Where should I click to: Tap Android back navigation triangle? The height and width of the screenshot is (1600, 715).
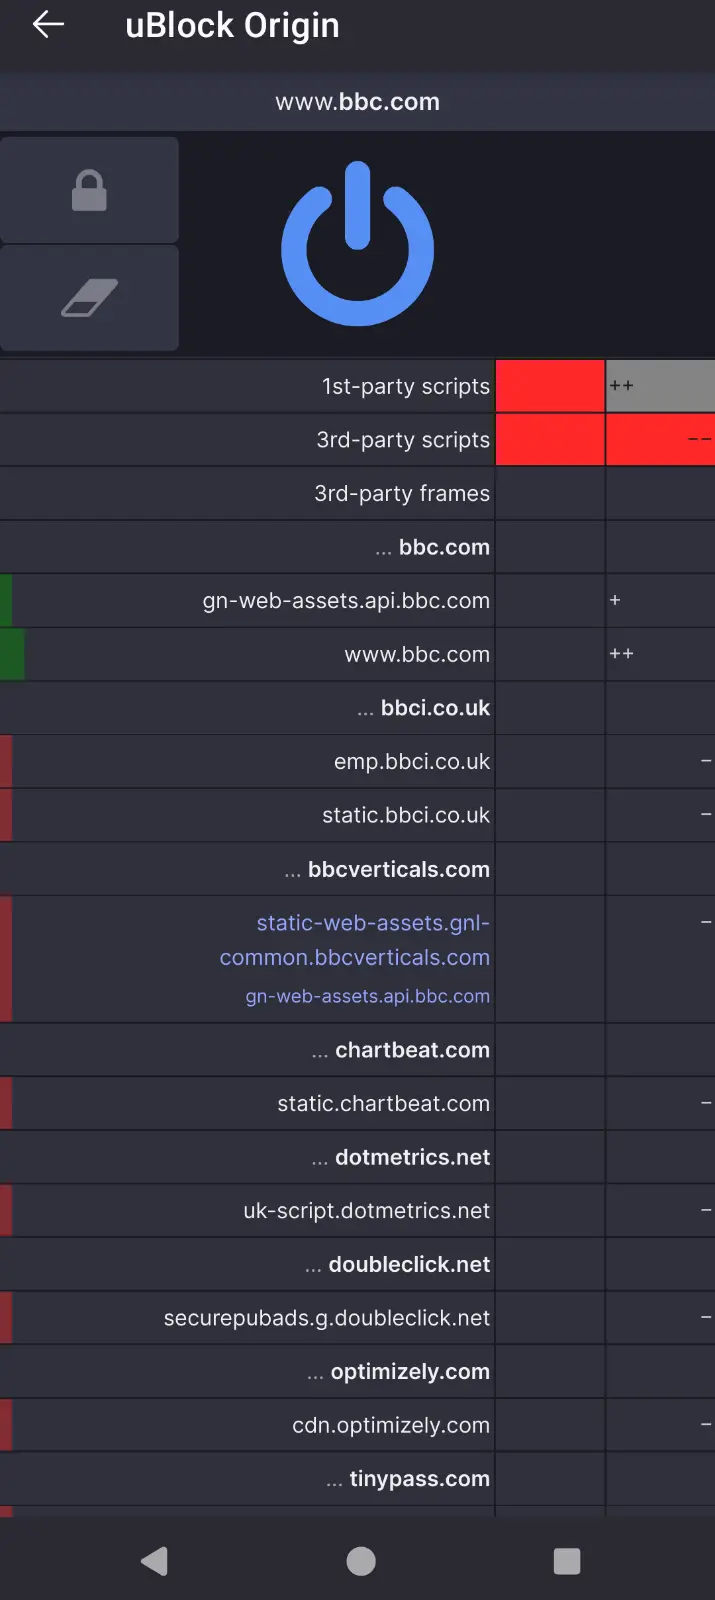click(154, 1561)
